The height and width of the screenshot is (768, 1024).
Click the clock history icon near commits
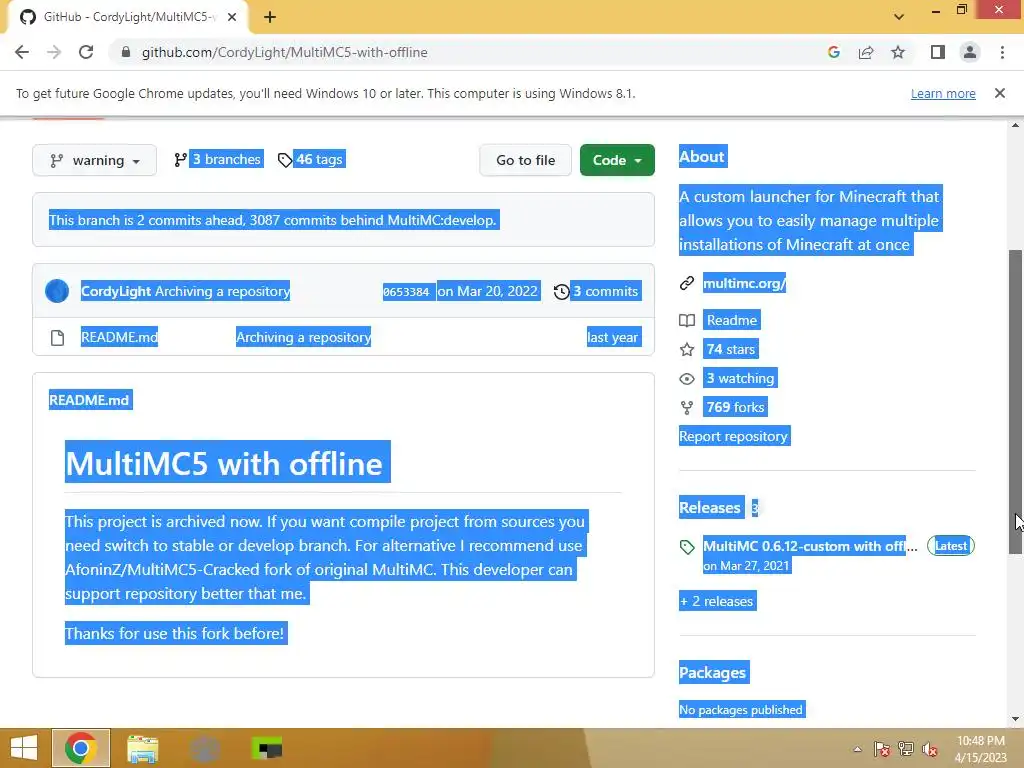(561, 291)
